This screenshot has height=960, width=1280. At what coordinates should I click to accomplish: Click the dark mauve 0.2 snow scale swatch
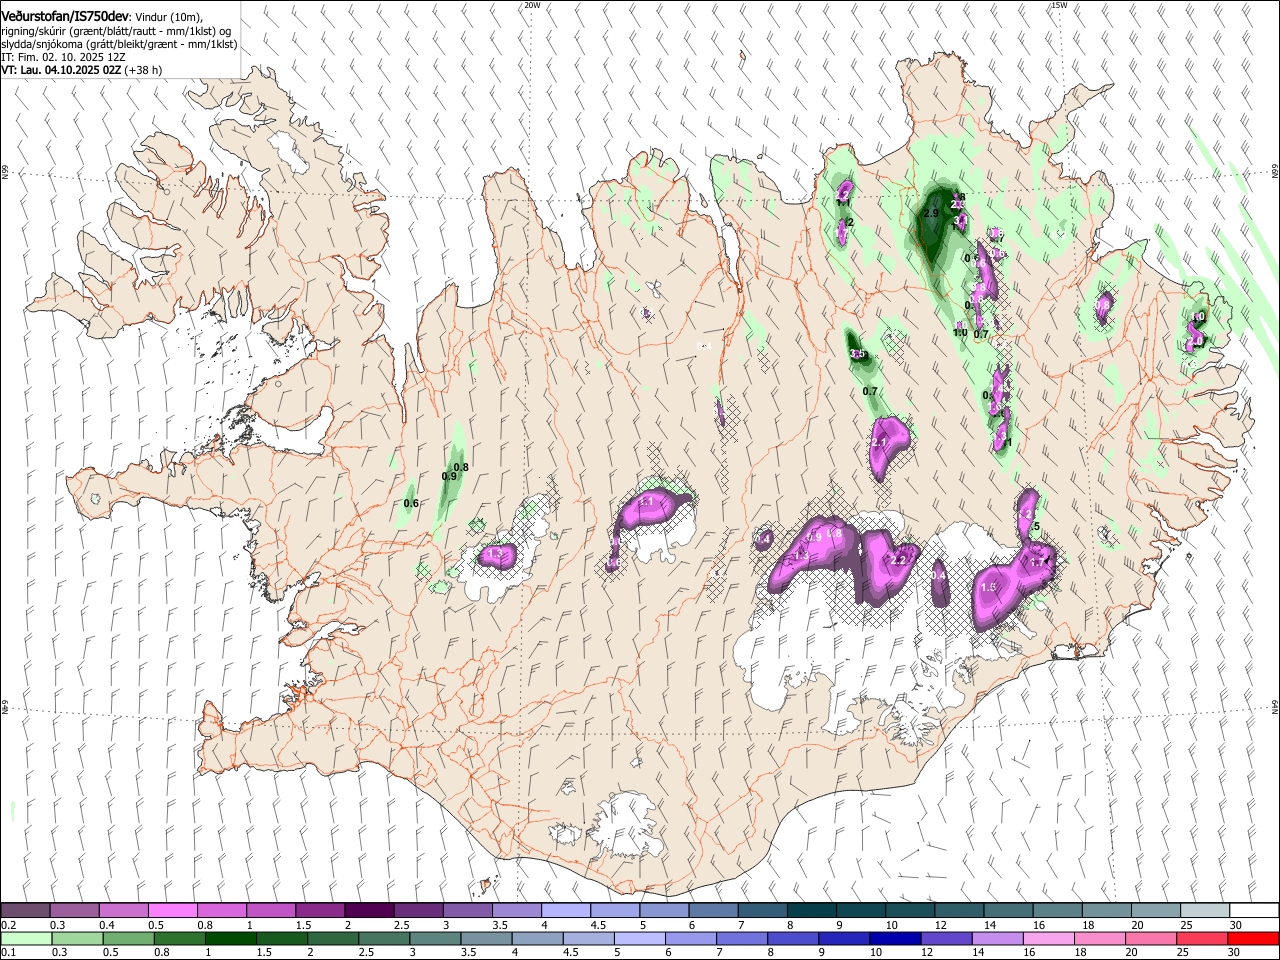click(25, 910)
